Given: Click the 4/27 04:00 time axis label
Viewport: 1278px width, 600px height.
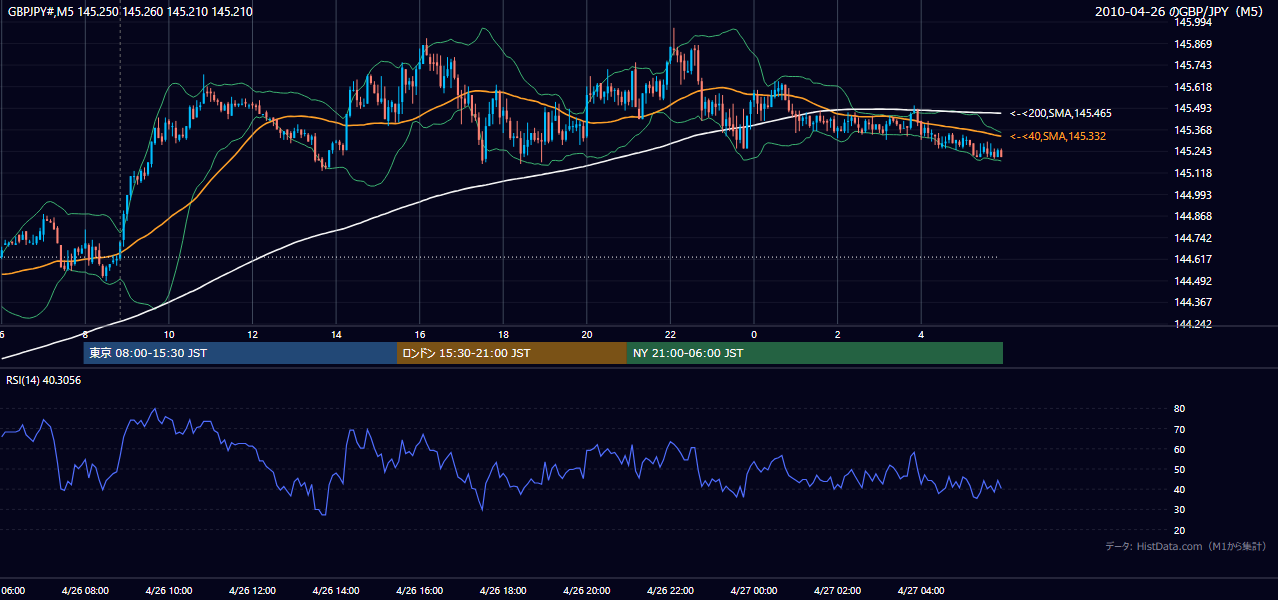Looking at the screenshot, I should (921, 591).
